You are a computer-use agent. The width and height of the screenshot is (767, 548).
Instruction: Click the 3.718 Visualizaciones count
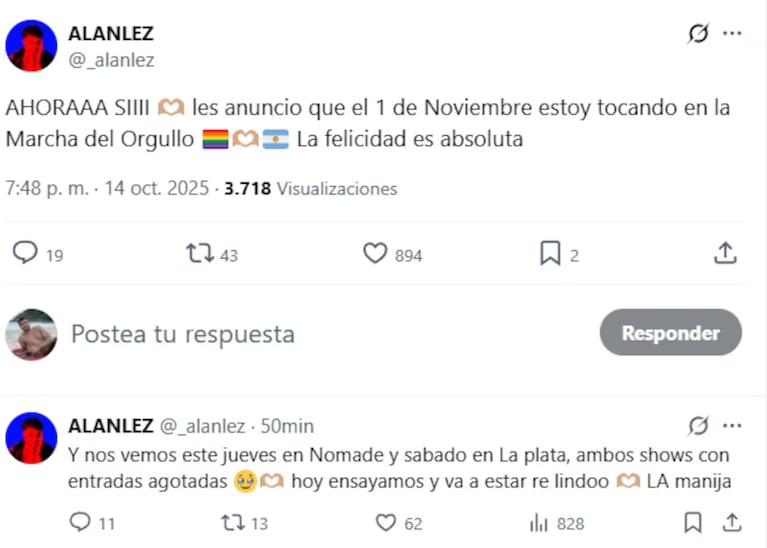tap(310, 188)
